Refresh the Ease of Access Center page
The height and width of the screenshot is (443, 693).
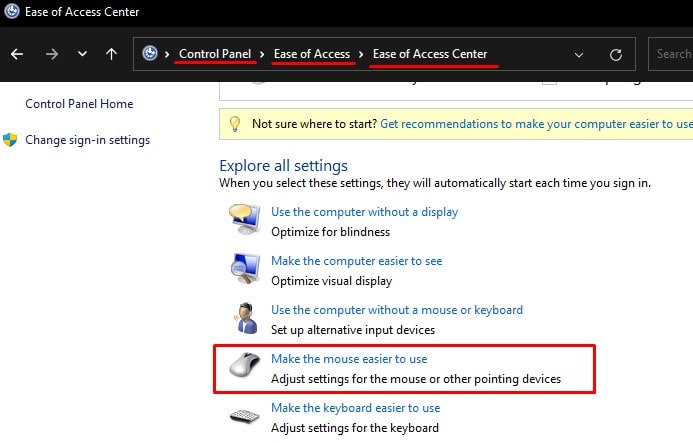[x=616, y=54]
